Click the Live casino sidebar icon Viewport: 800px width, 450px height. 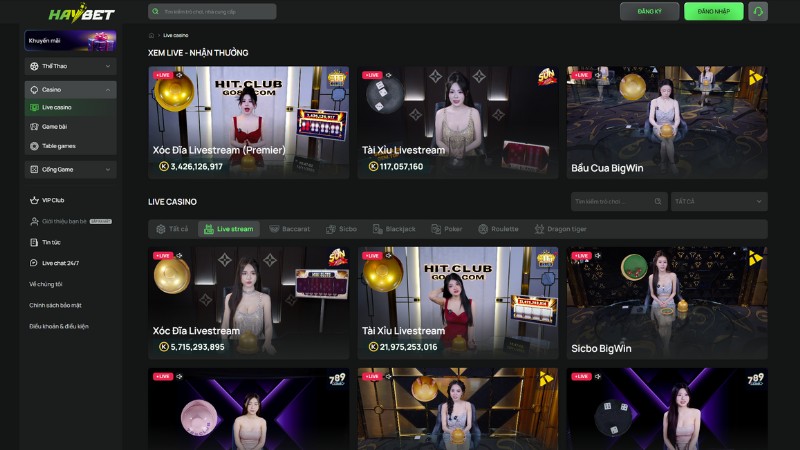pos(34,107)
